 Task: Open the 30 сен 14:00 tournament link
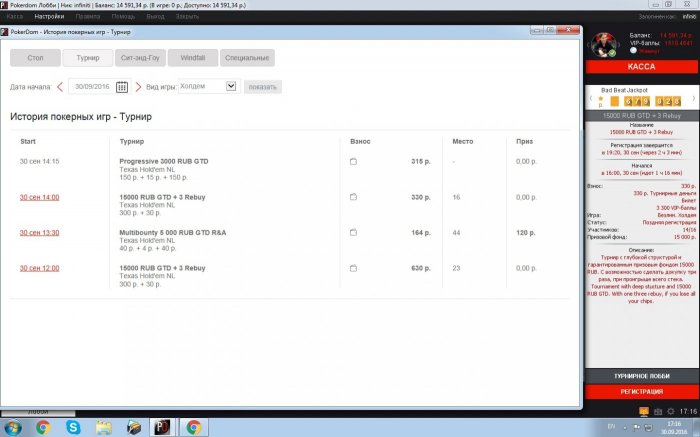click(39, 197)
